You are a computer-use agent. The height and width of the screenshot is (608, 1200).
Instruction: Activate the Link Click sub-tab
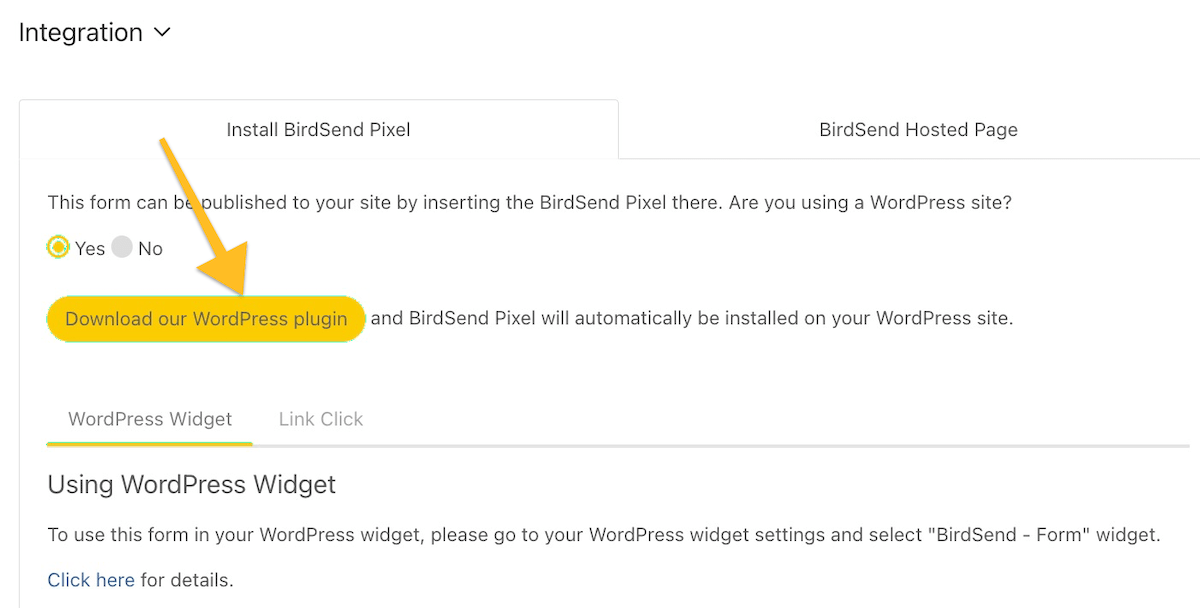click(320, 418)
